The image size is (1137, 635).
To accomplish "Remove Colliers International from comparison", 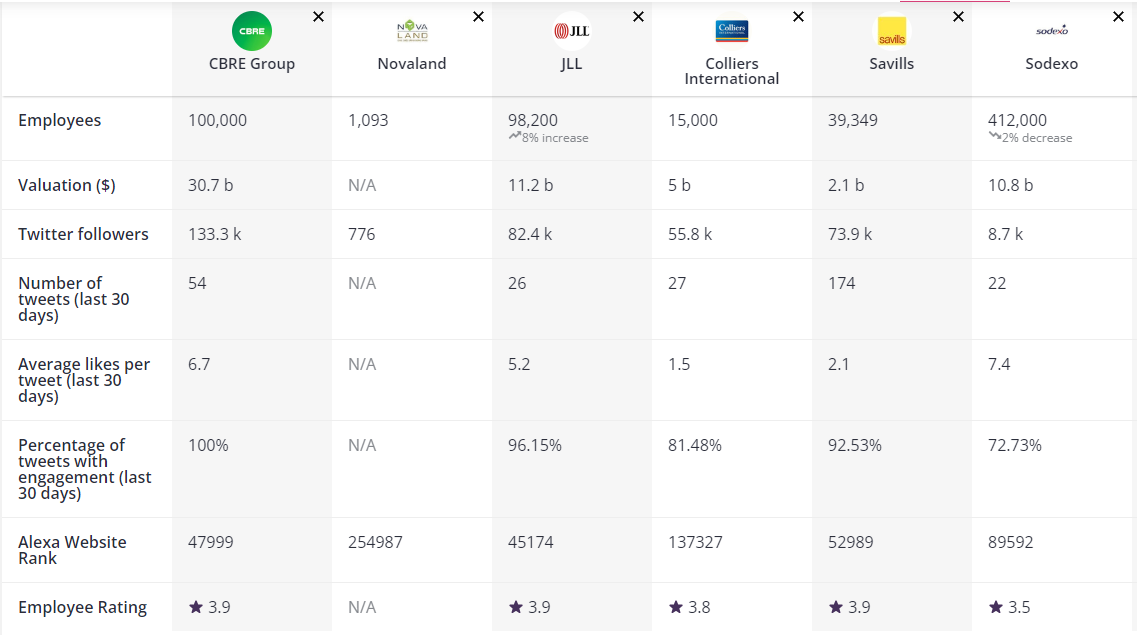I will tap(798, 17).
